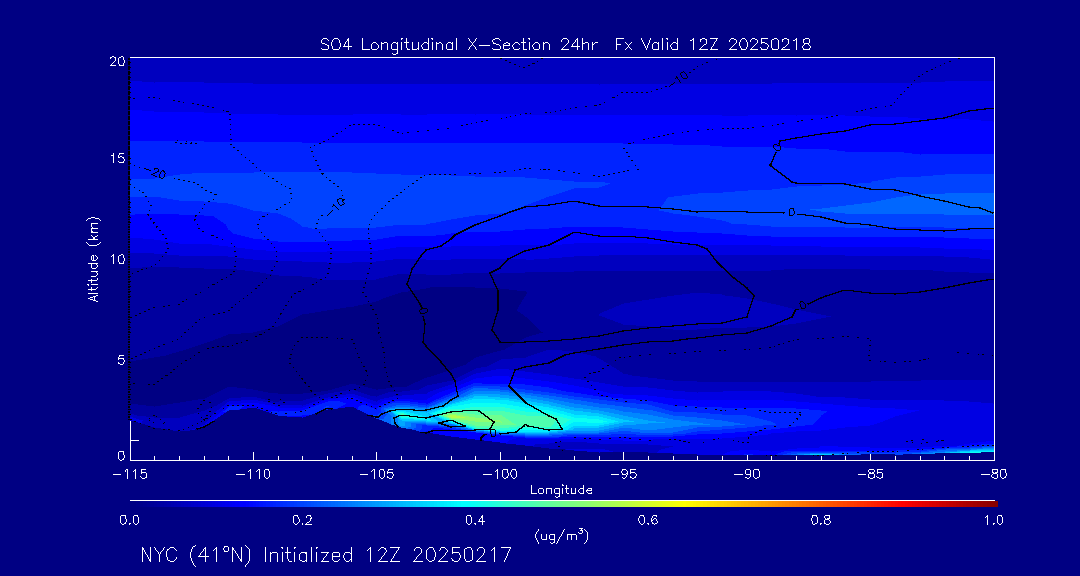This screenshot has height=576, width=1080.
Task: Click the 'Longitude' axis label
Action: click(561, 491)
